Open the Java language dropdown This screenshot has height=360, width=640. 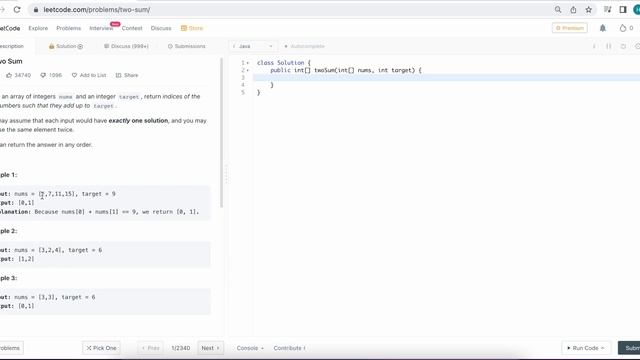tap(253, 46)
